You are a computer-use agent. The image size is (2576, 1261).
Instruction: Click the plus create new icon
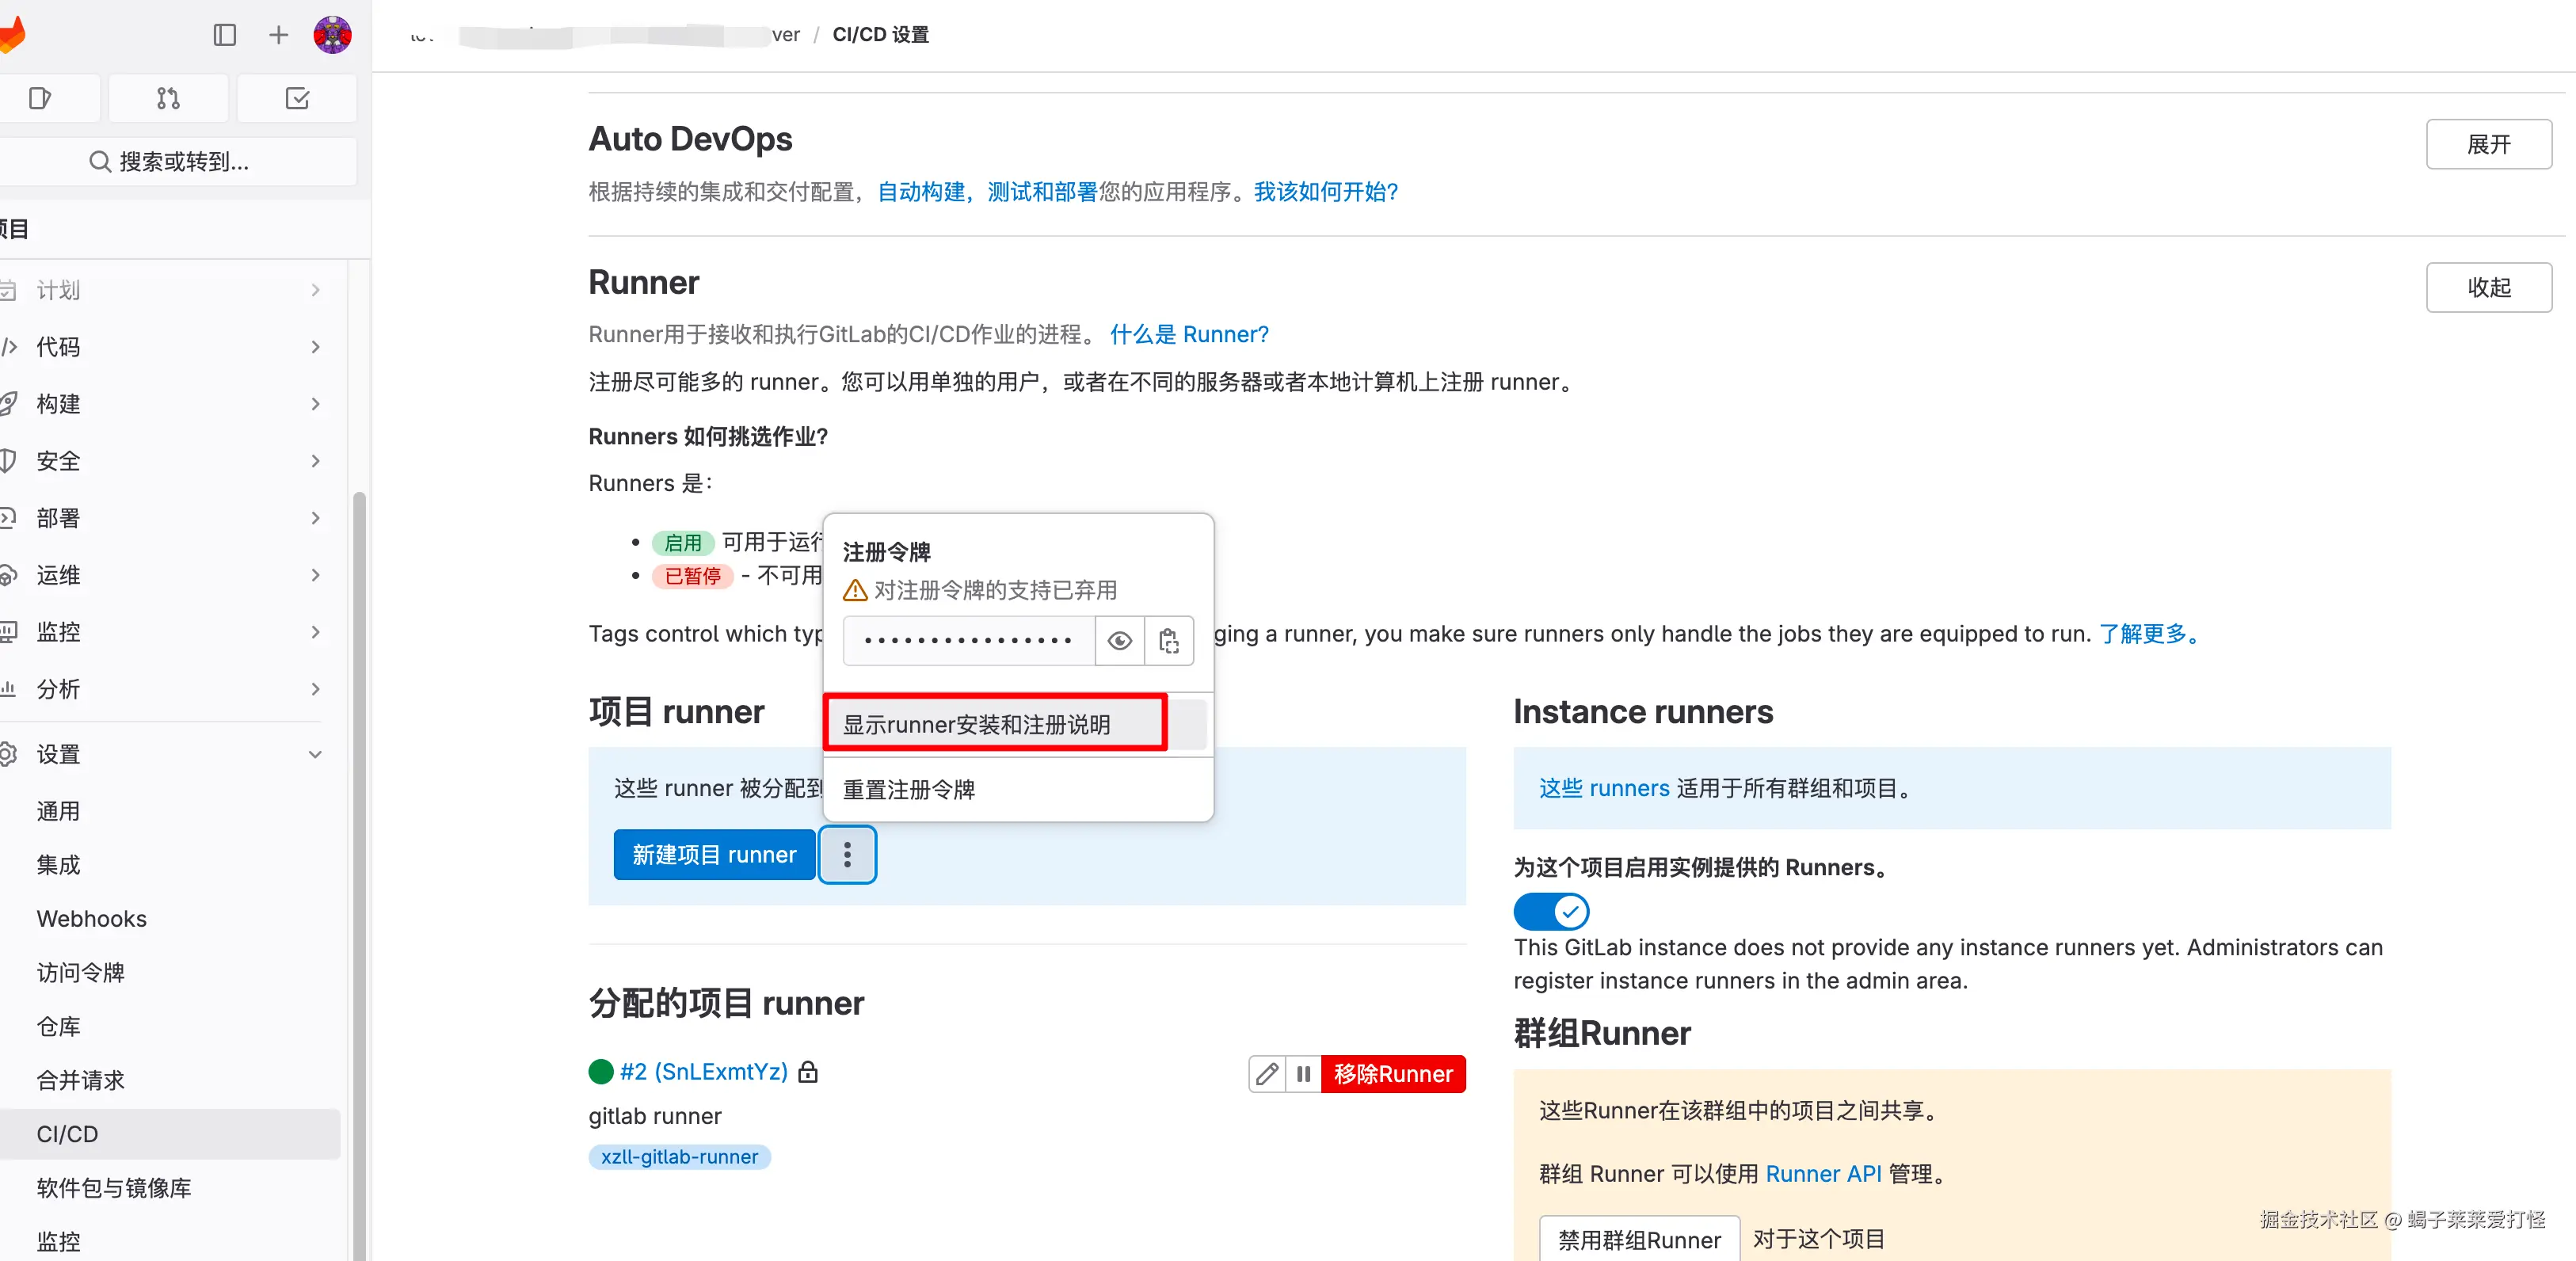pos(278,35)
